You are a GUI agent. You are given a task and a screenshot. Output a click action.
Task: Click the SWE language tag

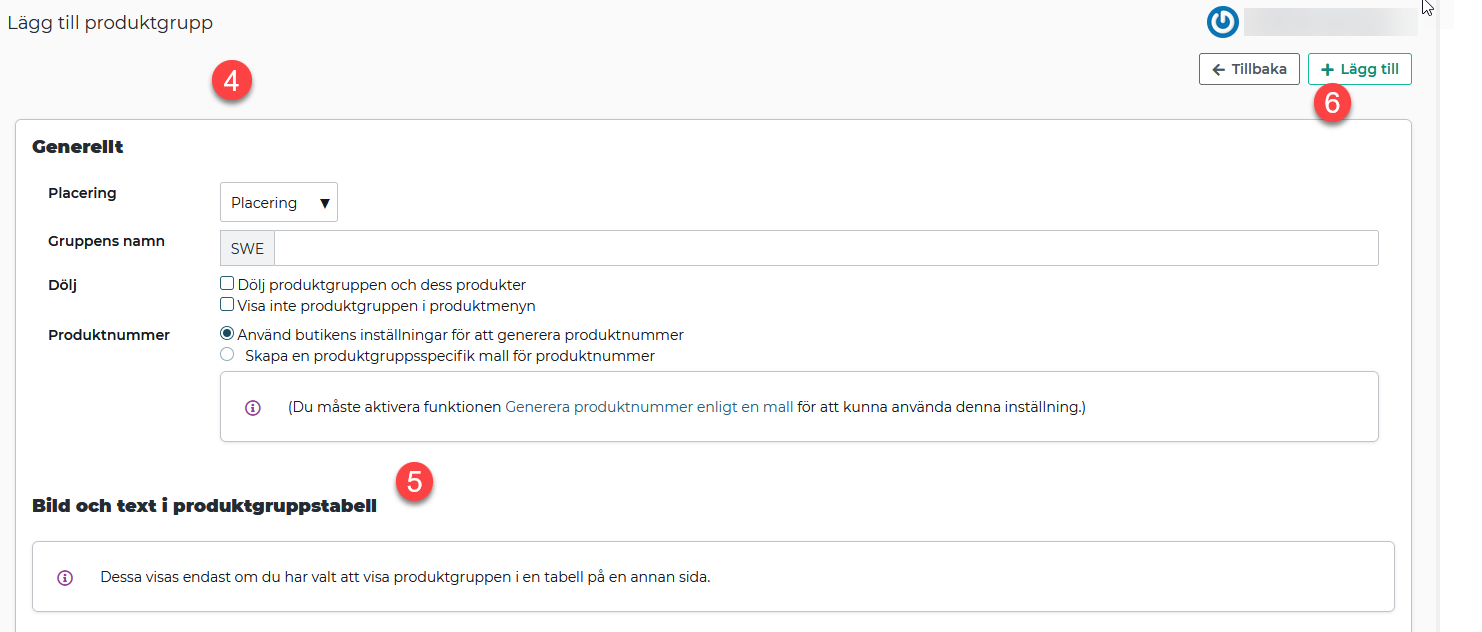click(x=247, y=248)
